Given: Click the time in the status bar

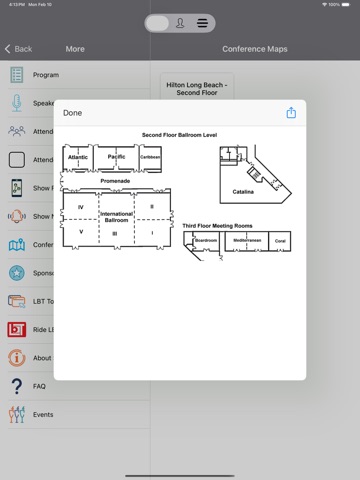Looking at the screenshot, I should (x=17, y=5).
